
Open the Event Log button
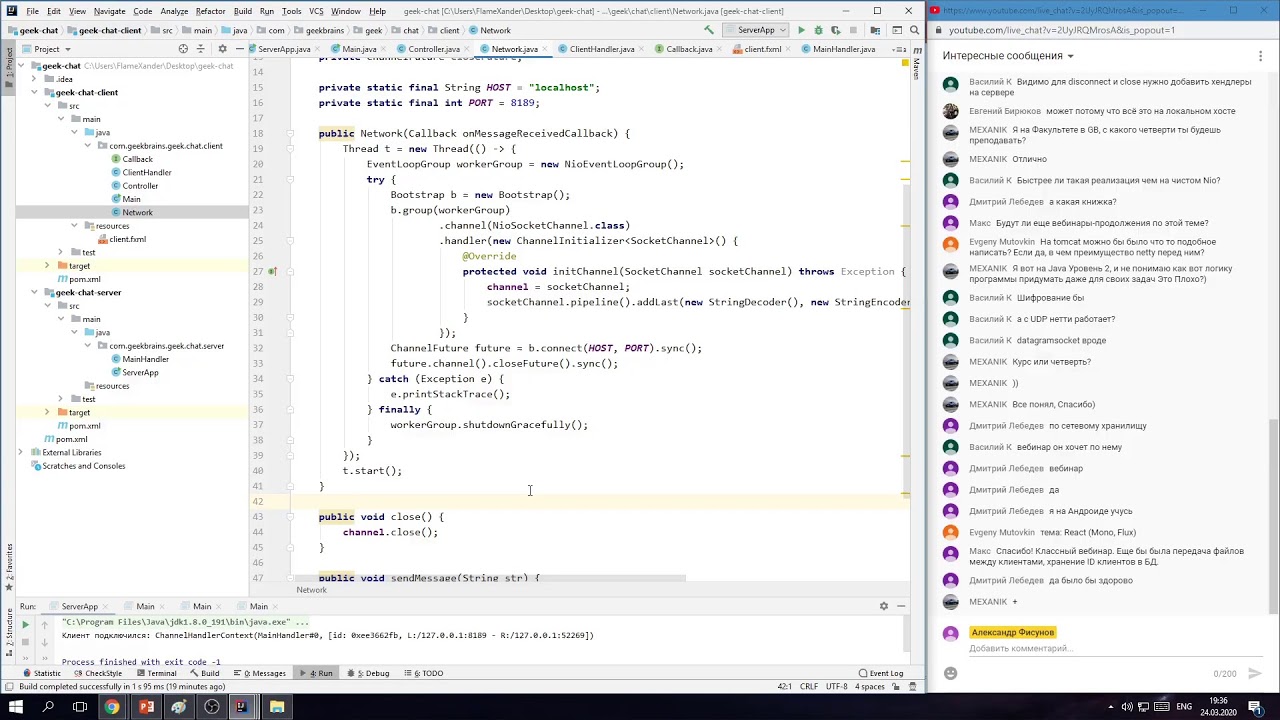click(x=880, y=673)
